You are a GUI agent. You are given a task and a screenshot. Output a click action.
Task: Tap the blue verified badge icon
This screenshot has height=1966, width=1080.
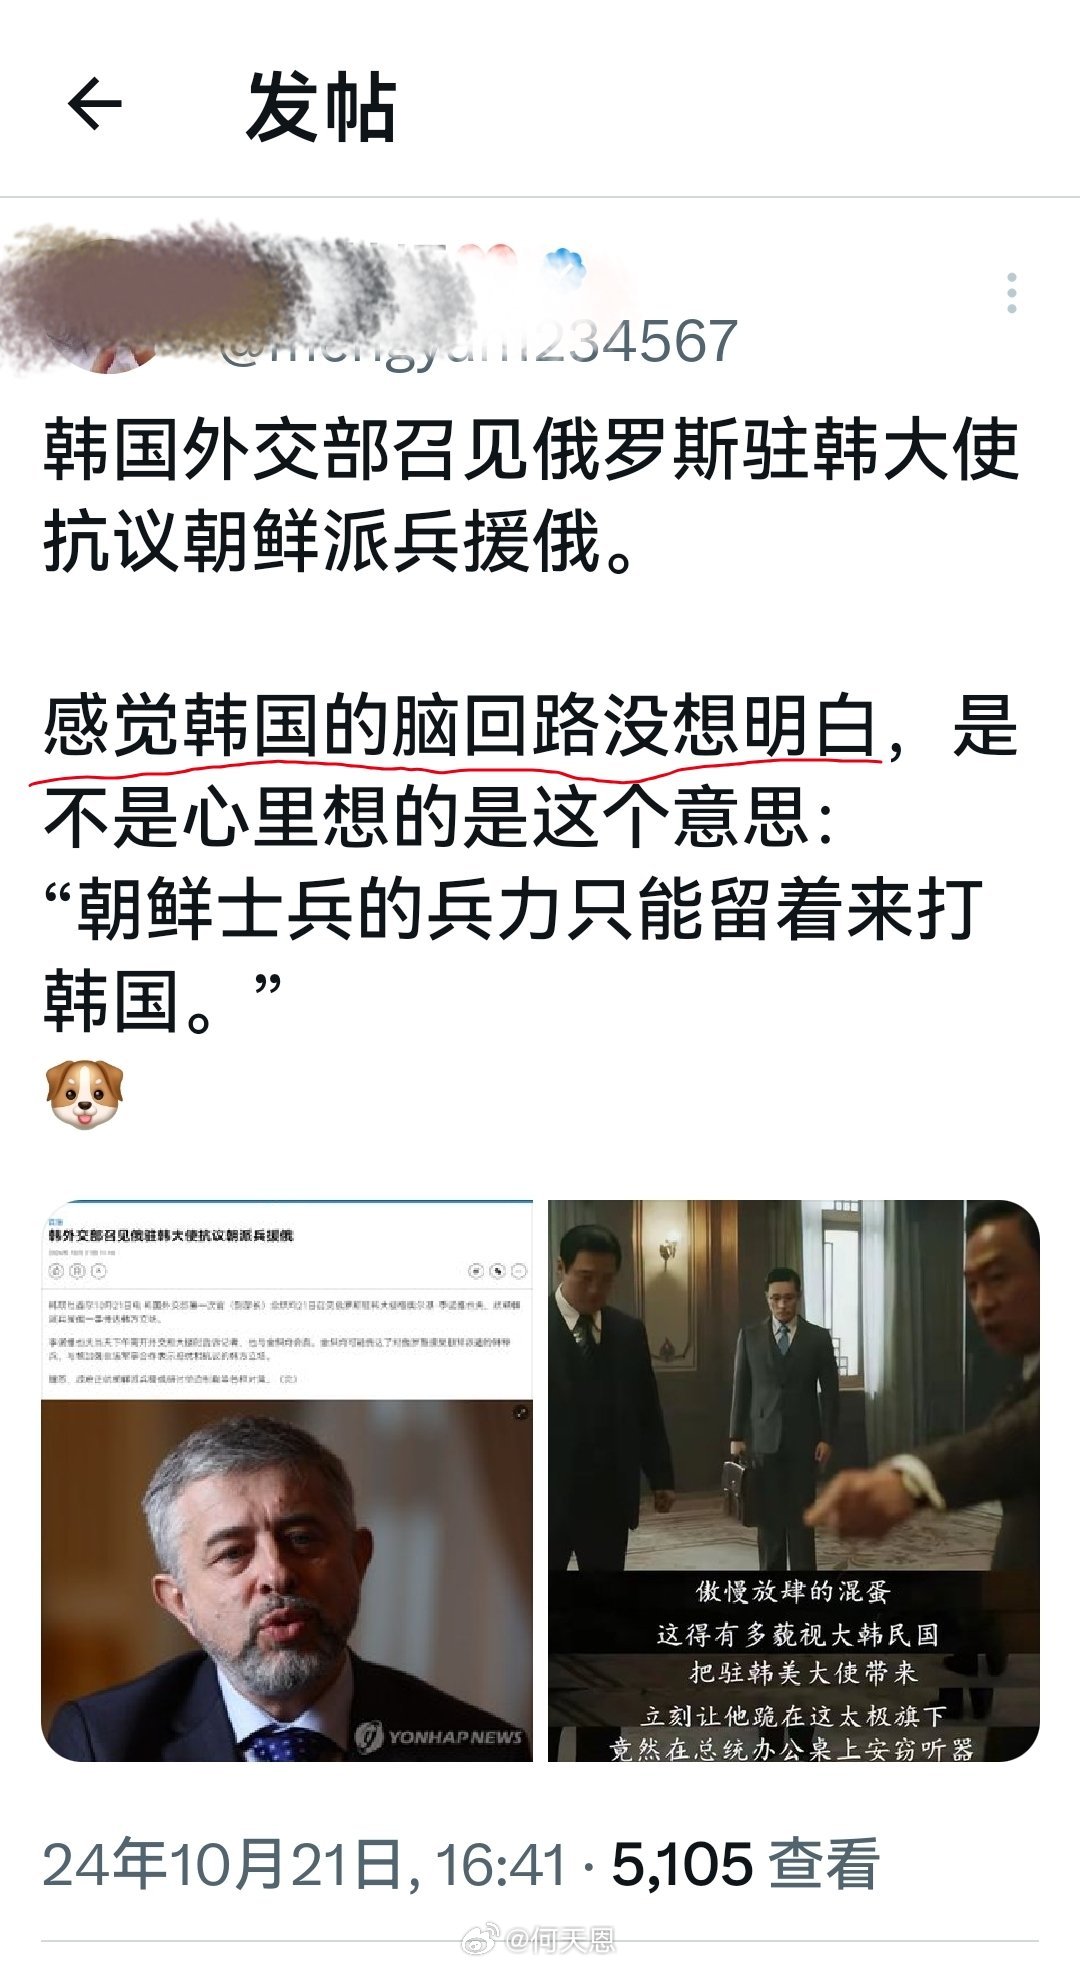563,268
